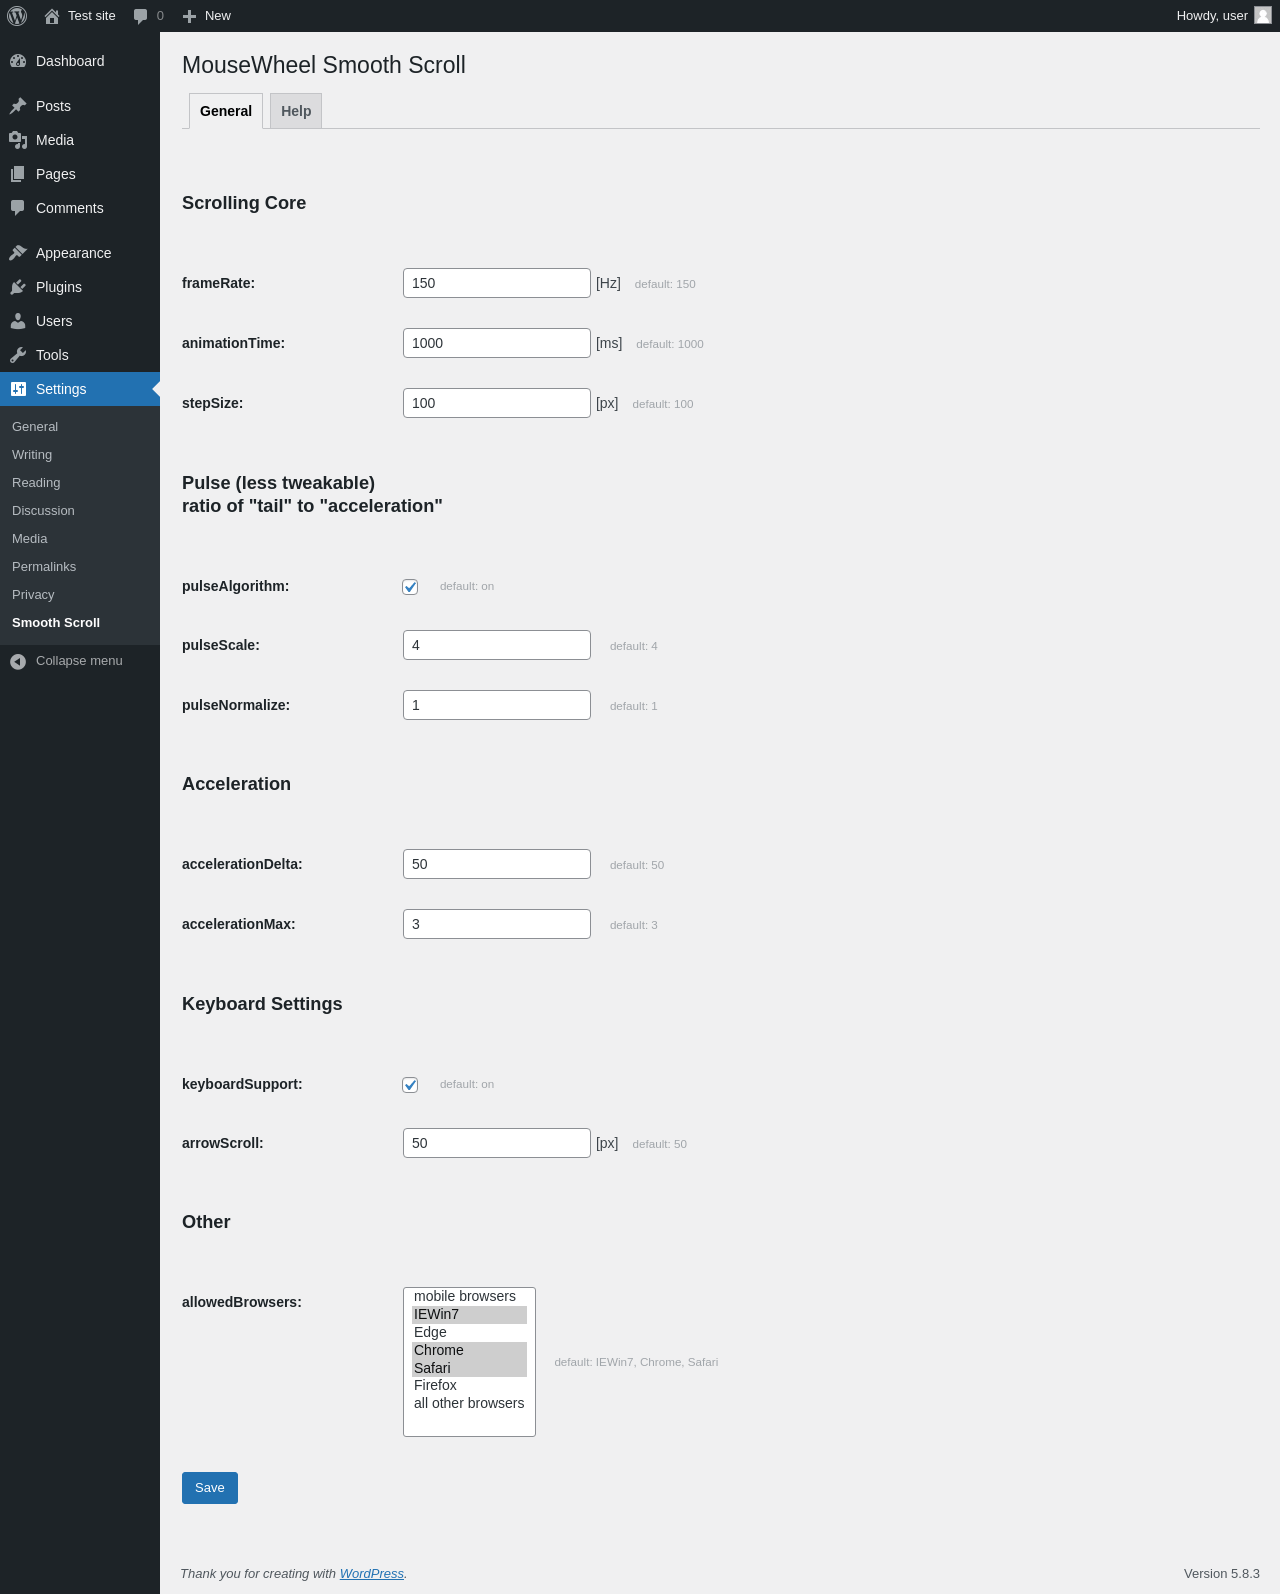Click the Tools wrench icon

click(x=18, y=355)
